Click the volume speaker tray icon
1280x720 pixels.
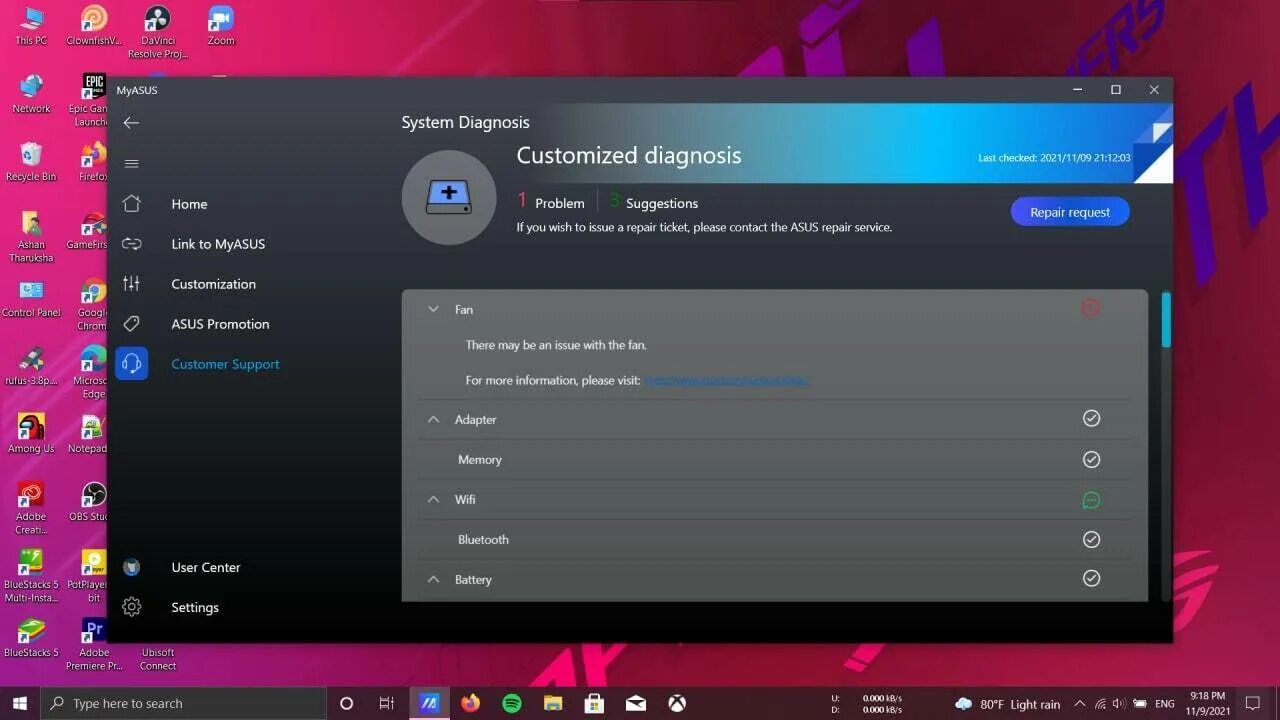pyautogui.click(x=1118, y=704)
